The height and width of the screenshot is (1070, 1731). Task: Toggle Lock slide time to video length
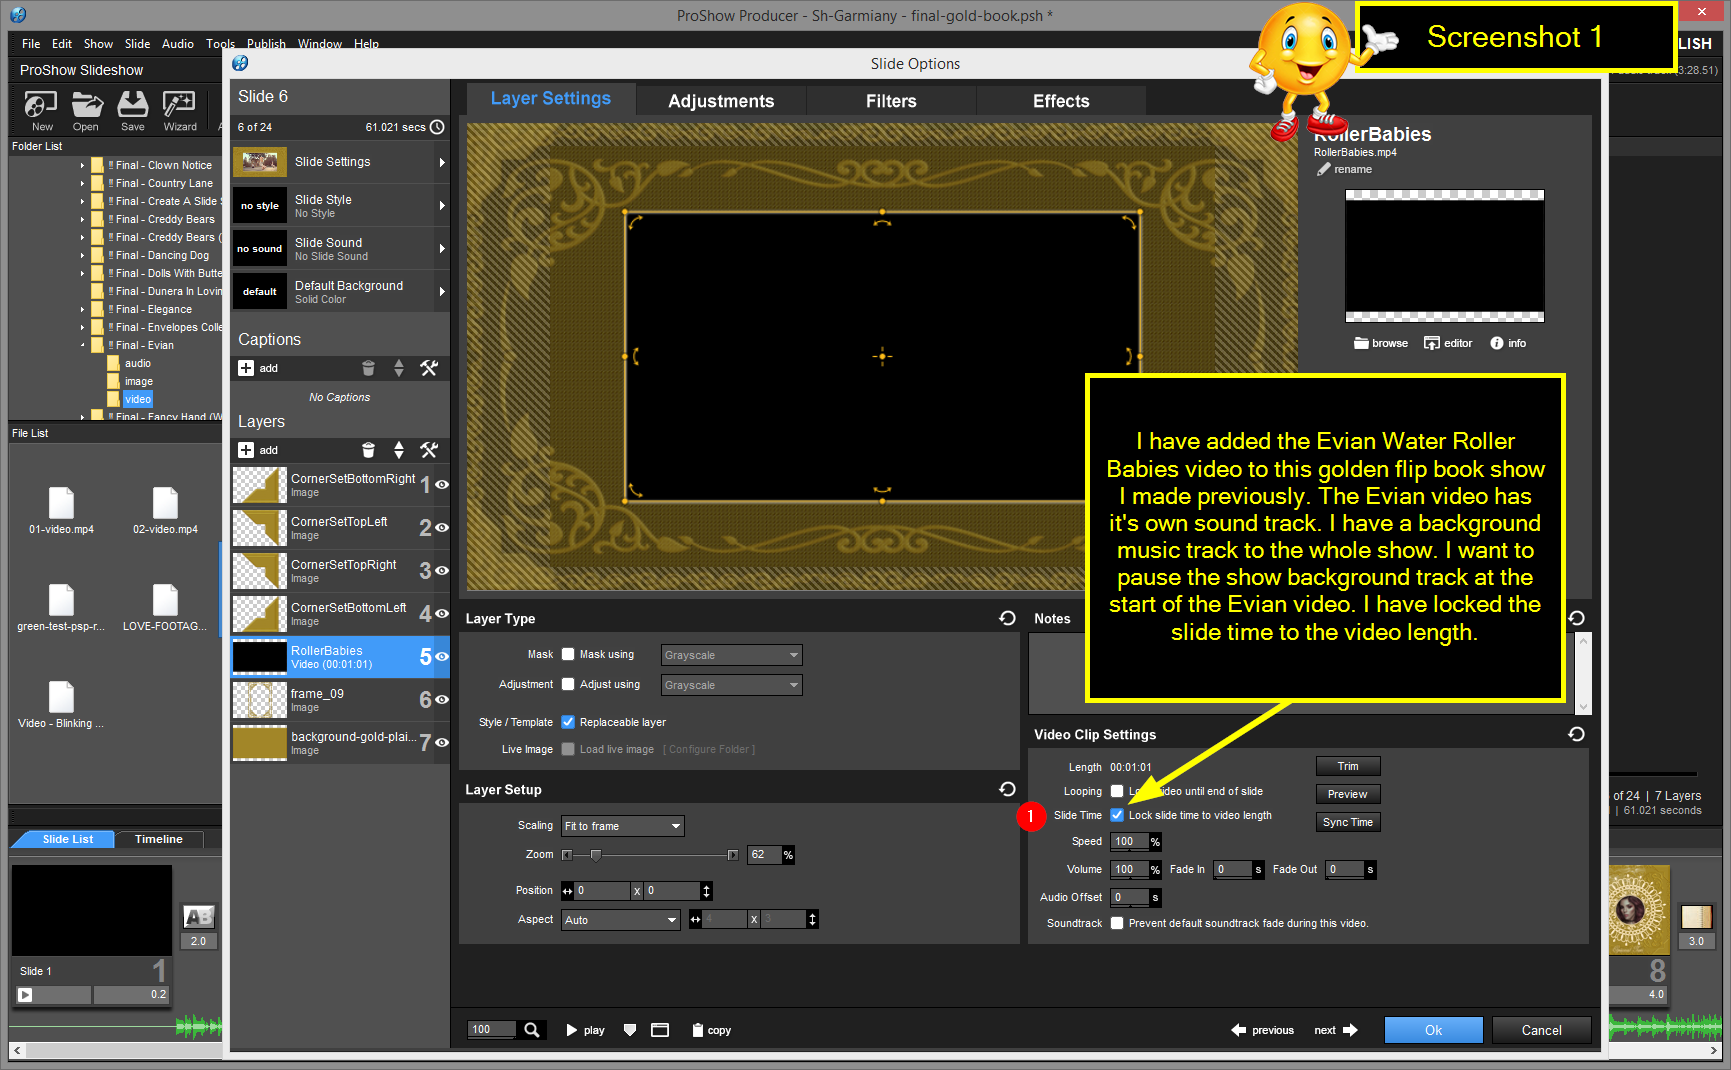[x=1117, y=815]
